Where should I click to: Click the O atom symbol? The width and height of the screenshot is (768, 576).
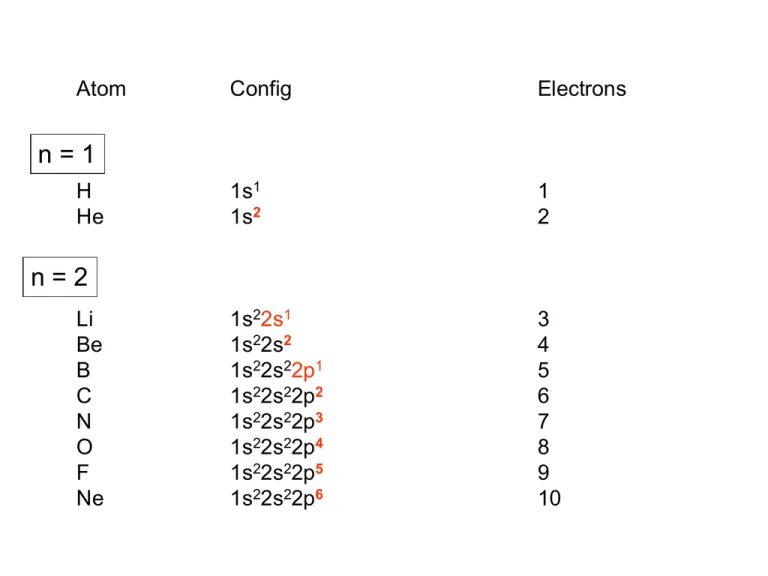[x=84, y=447]
